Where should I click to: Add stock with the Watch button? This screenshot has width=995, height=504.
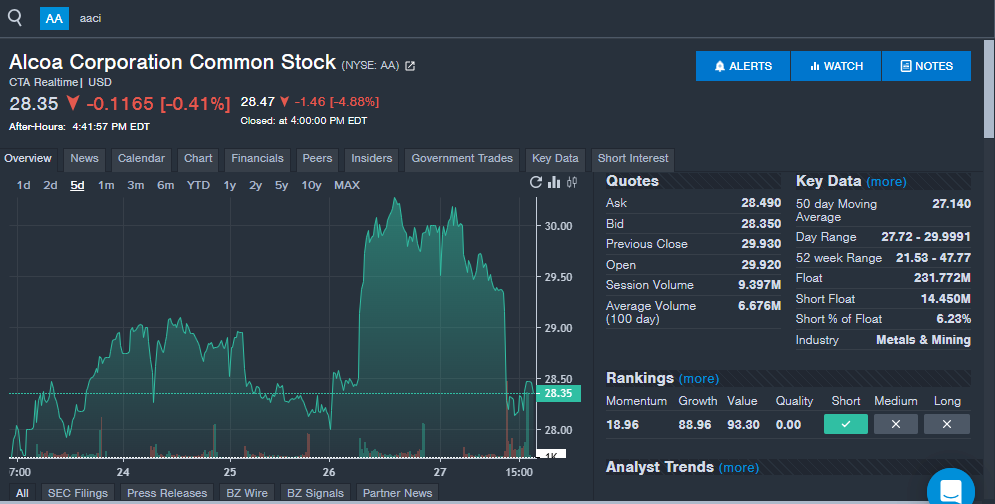[x=836, y=66]
